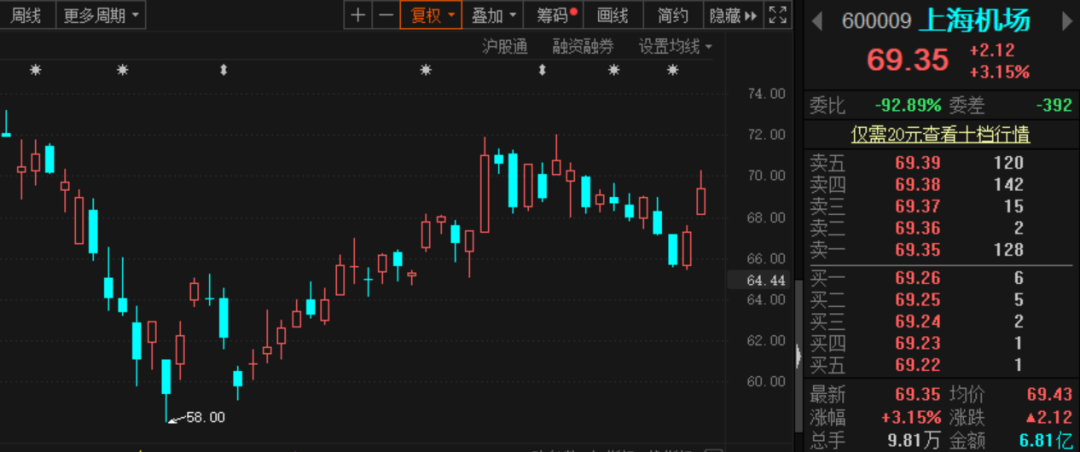
Task: Click first up-down arrow event marker
Action: (222, 70)
